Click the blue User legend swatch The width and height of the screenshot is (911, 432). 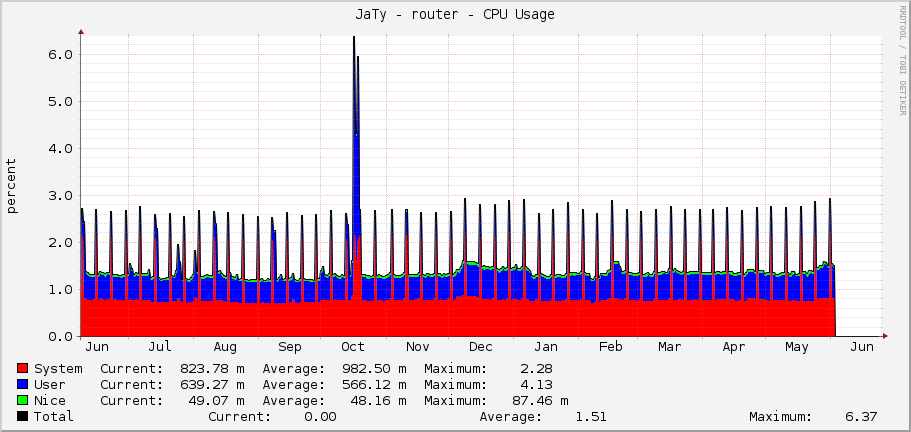(23, 384)
